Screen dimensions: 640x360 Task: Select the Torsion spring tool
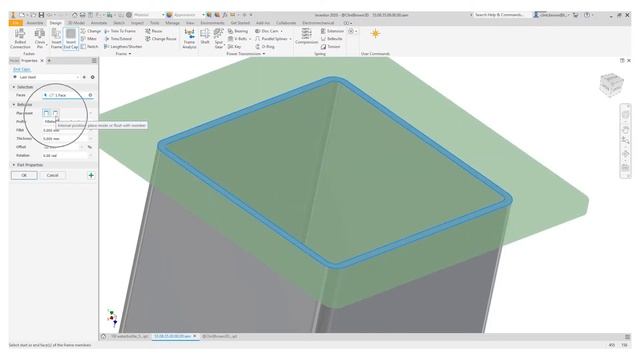(x=331, y=47)
